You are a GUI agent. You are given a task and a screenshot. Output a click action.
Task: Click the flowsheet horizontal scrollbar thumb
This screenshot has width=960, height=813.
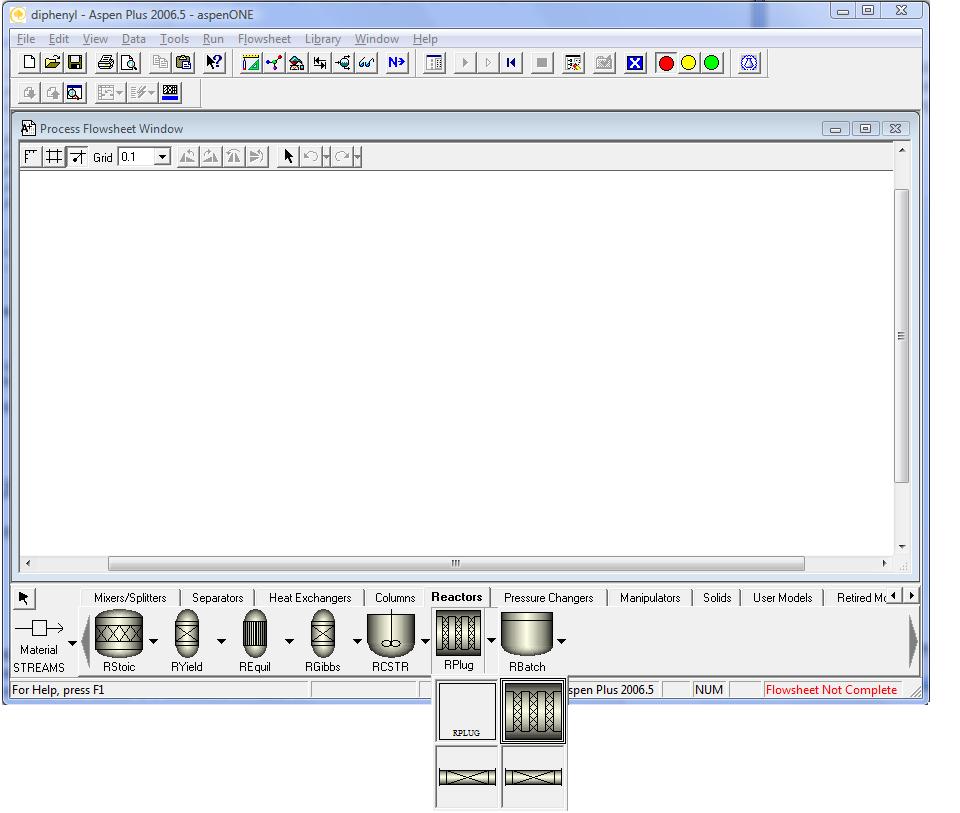(x=456, y=563)
